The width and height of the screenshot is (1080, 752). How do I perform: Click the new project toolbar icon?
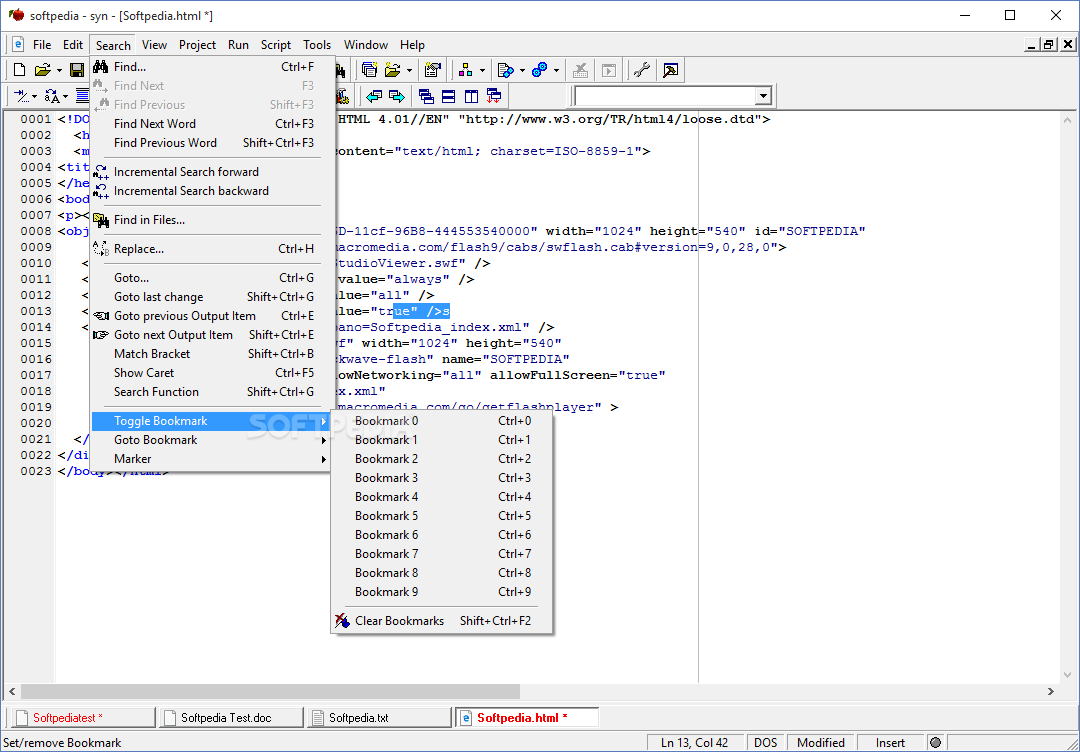pyautogui.click(x=370, y=70)
